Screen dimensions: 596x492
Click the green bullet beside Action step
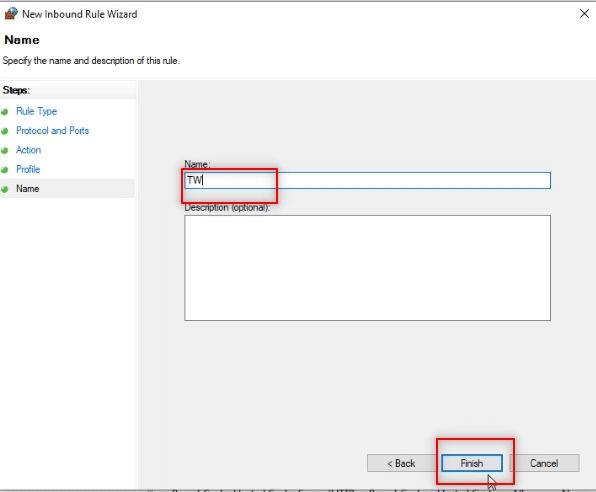(5, 151)
